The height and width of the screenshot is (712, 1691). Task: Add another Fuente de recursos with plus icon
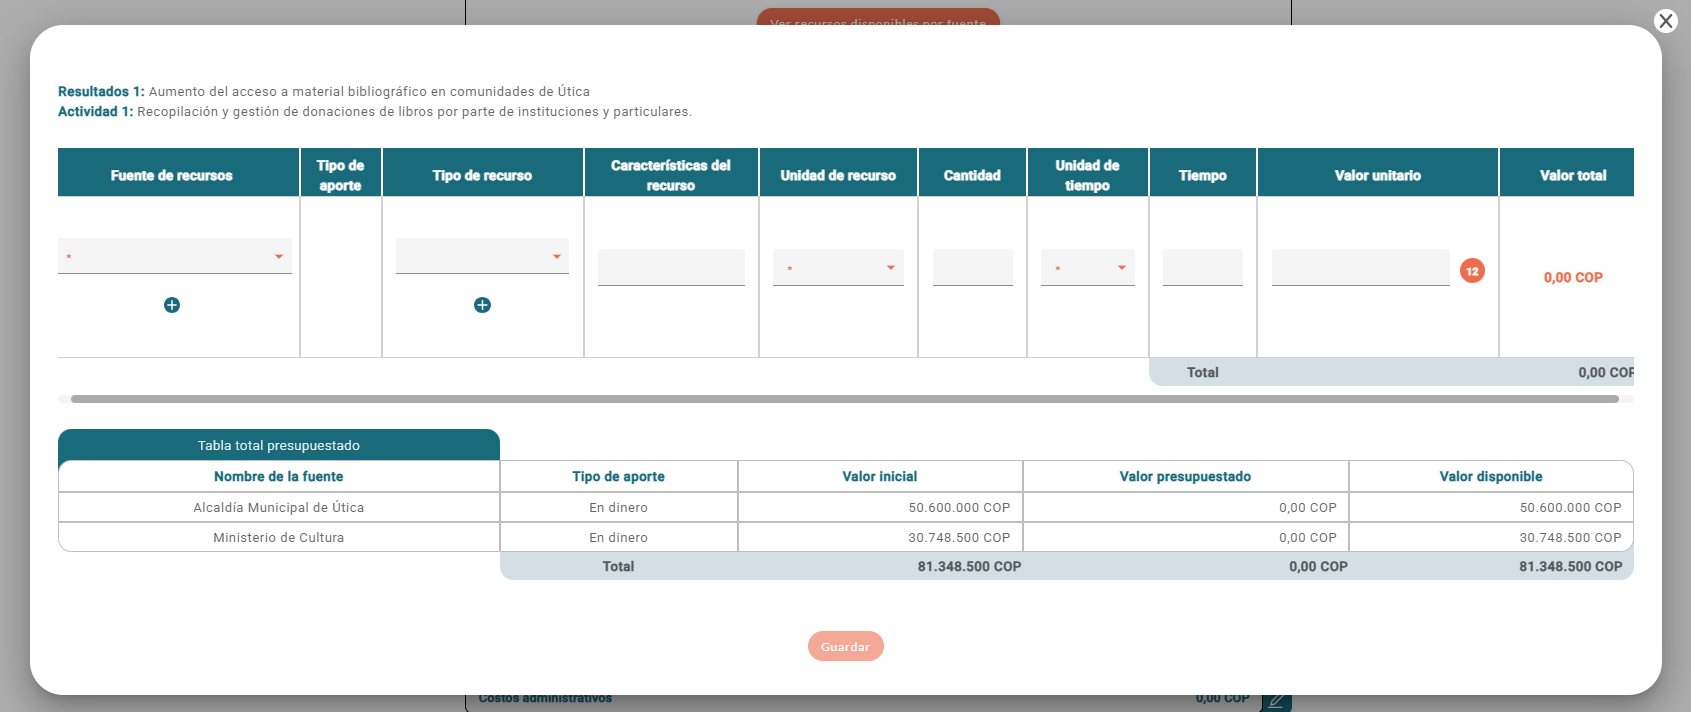[x=172, y=305]
